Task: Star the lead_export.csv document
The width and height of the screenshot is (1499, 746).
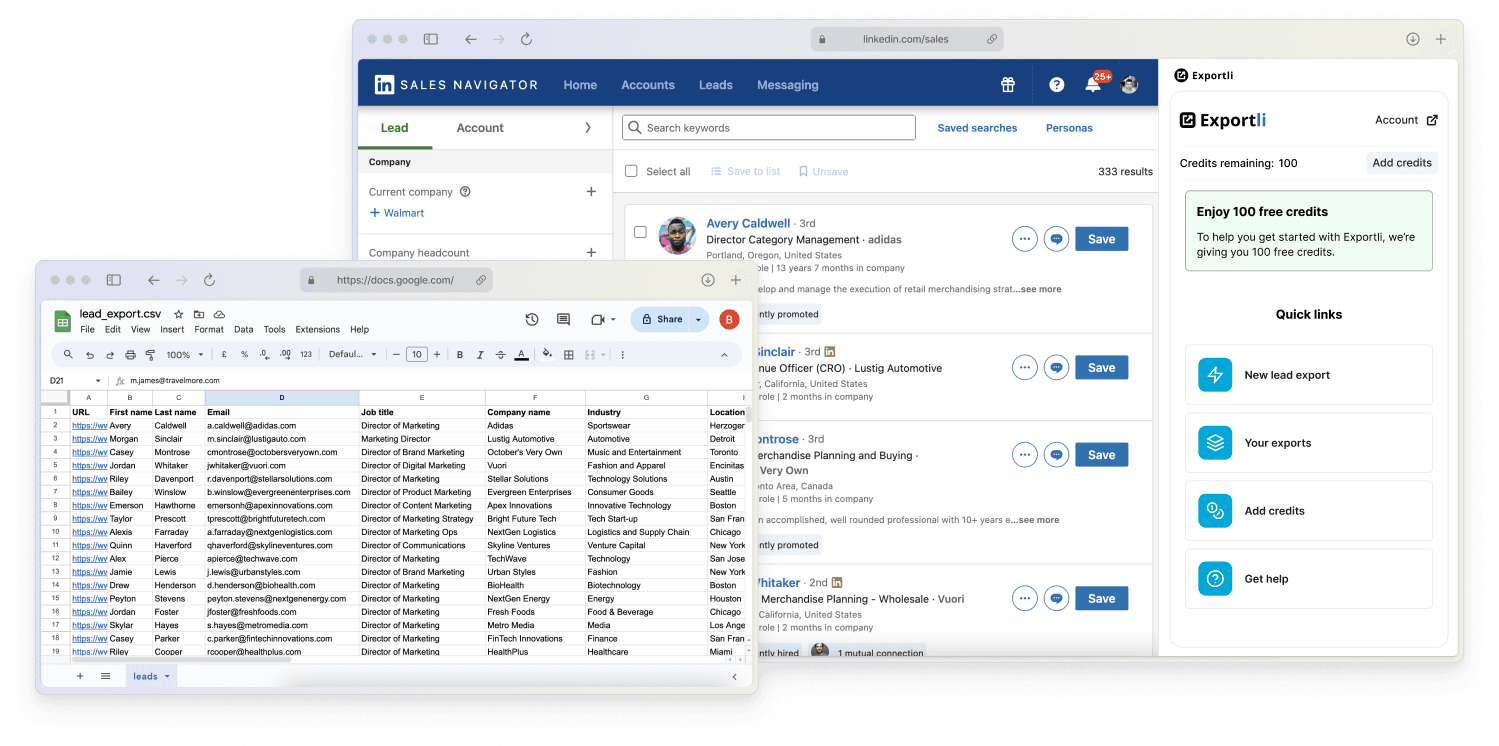Action: click(x=179, y=314)
